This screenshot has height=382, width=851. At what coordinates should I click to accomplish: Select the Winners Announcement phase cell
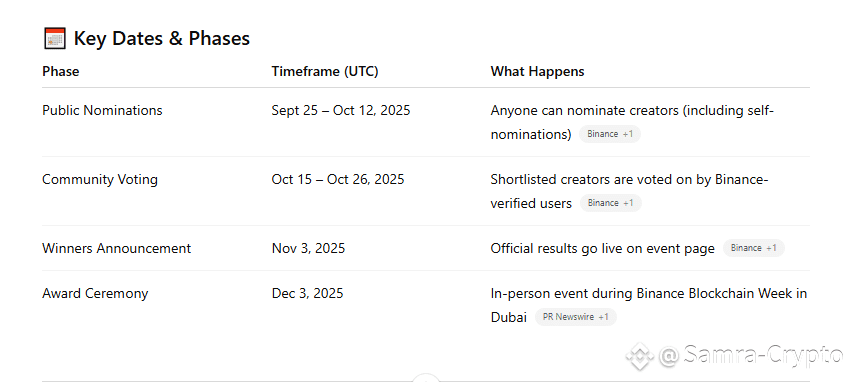pos(117,248)
